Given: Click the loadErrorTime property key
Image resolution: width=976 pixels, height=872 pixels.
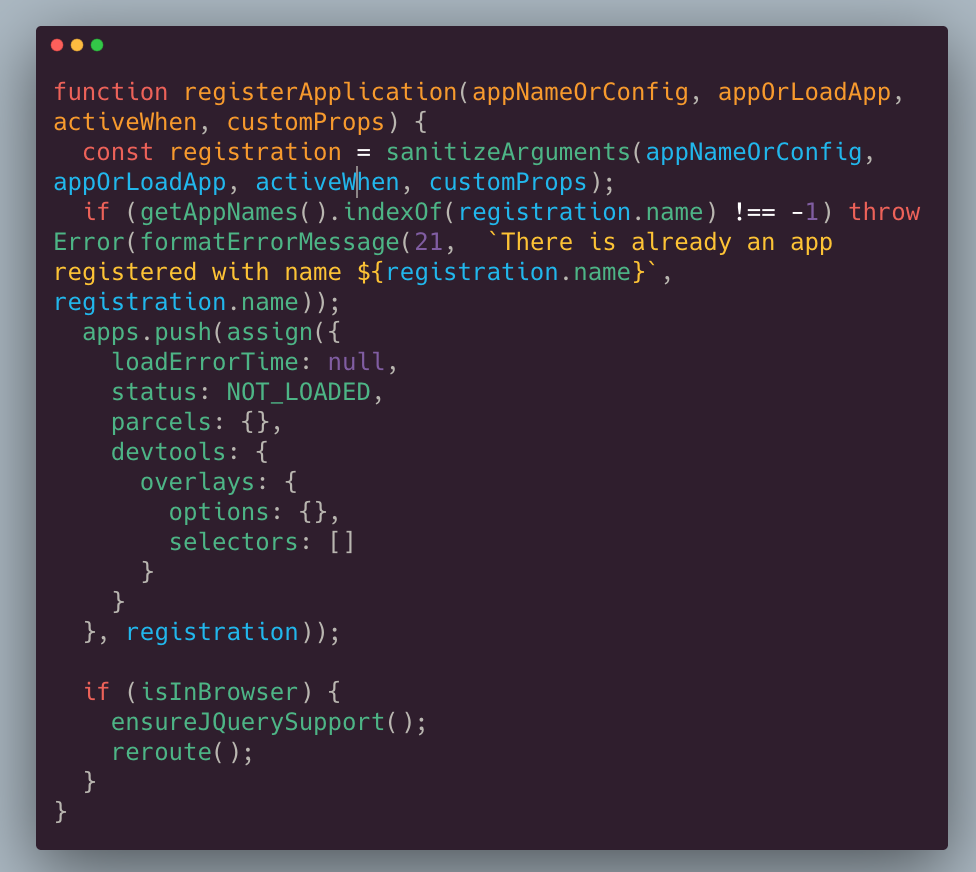Looking at the screenshot, I should point(205,362).
